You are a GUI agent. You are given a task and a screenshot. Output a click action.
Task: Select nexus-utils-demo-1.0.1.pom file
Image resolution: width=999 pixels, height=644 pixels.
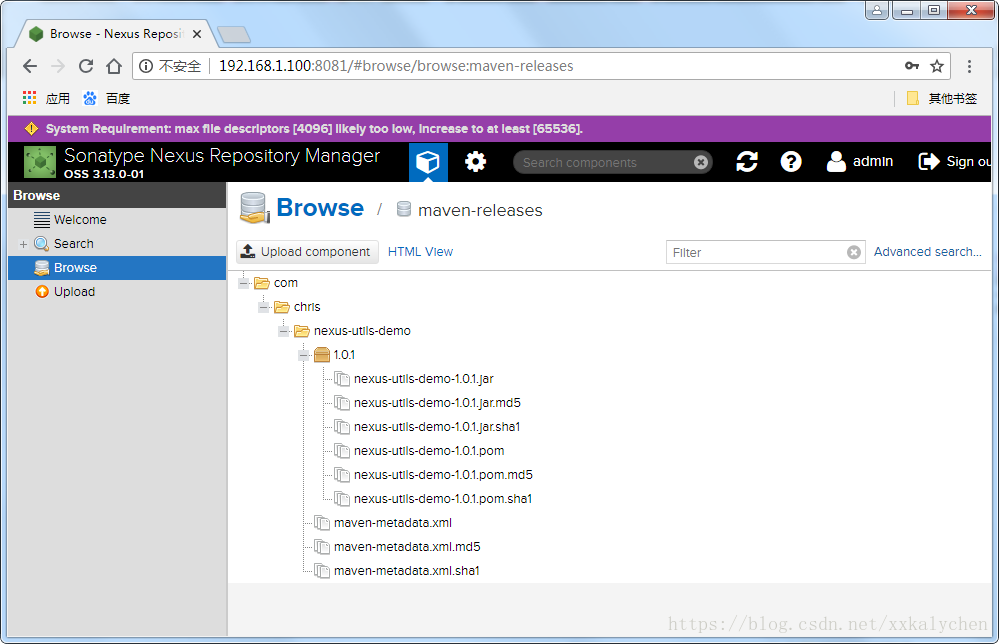tap(429, 451)
